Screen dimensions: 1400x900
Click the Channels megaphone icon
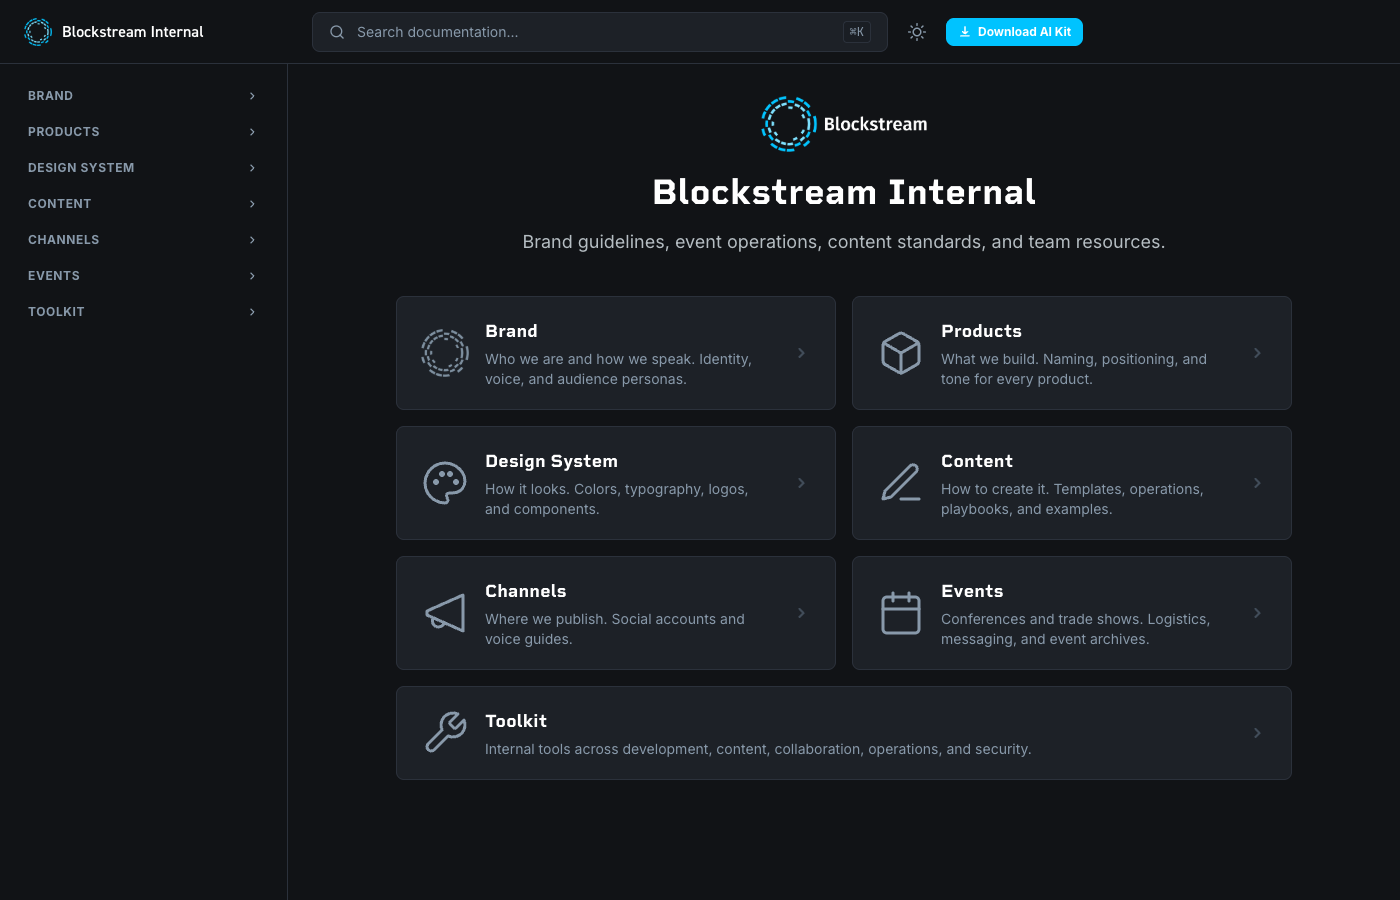tap(445, 613)
